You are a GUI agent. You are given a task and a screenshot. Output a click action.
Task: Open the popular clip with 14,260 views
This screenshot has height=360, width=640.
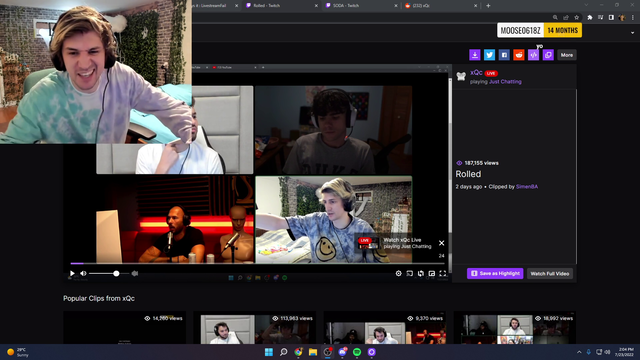coord(124,328)
